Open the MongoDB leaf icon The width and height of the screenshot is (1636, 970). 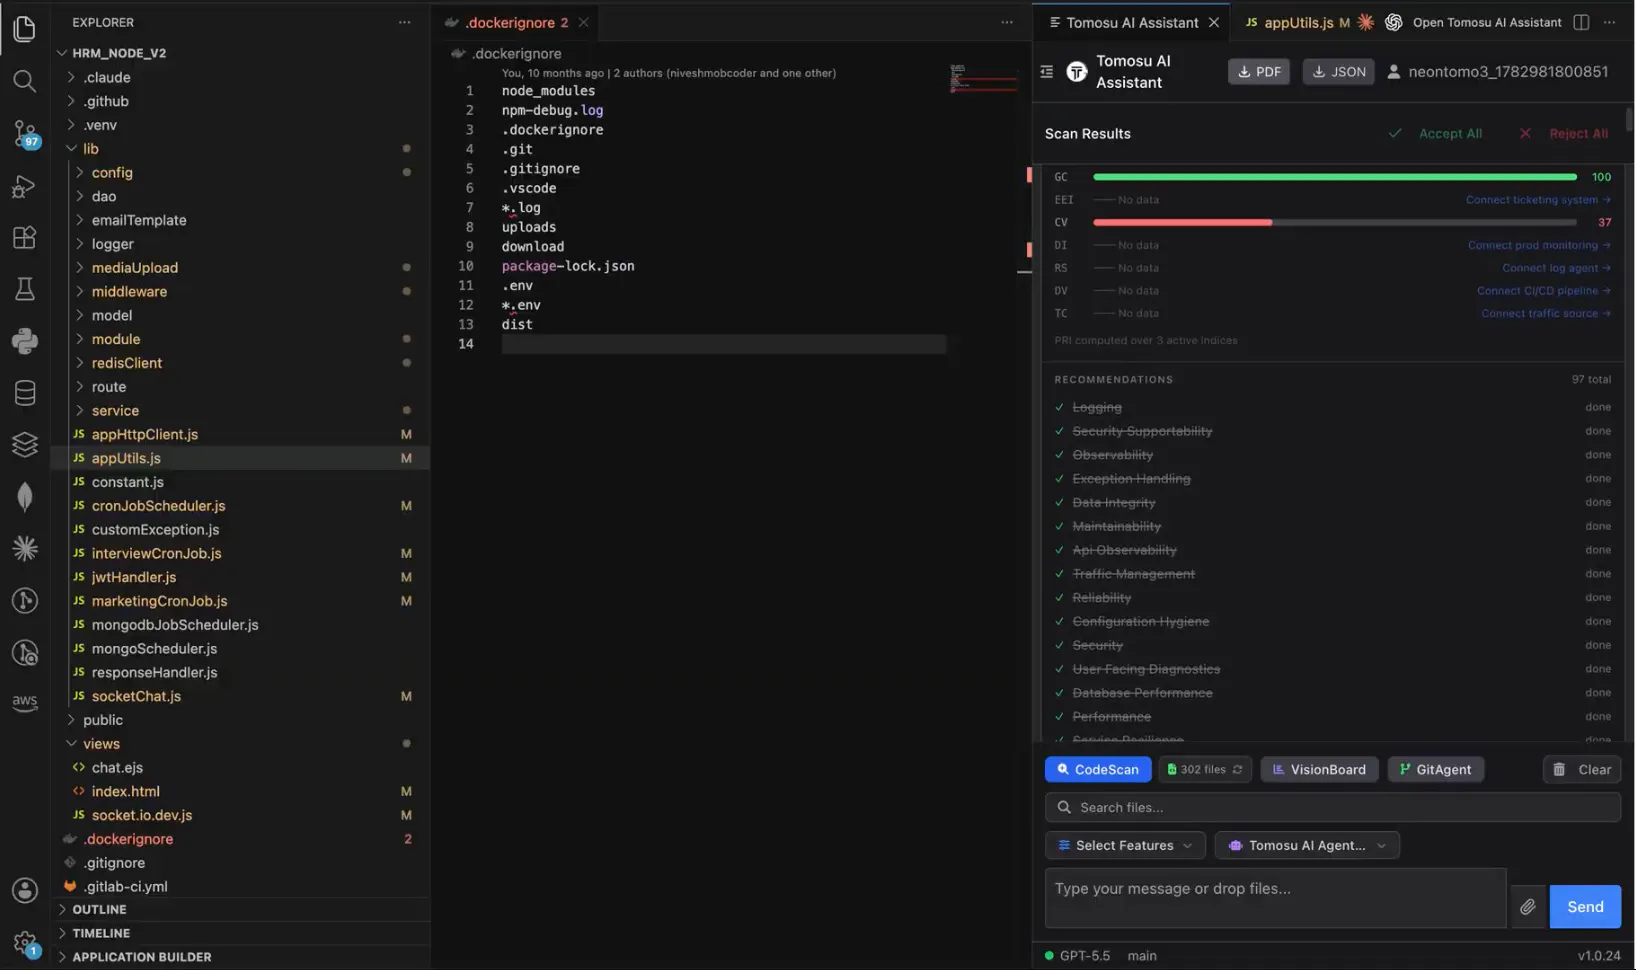[25, 496]
